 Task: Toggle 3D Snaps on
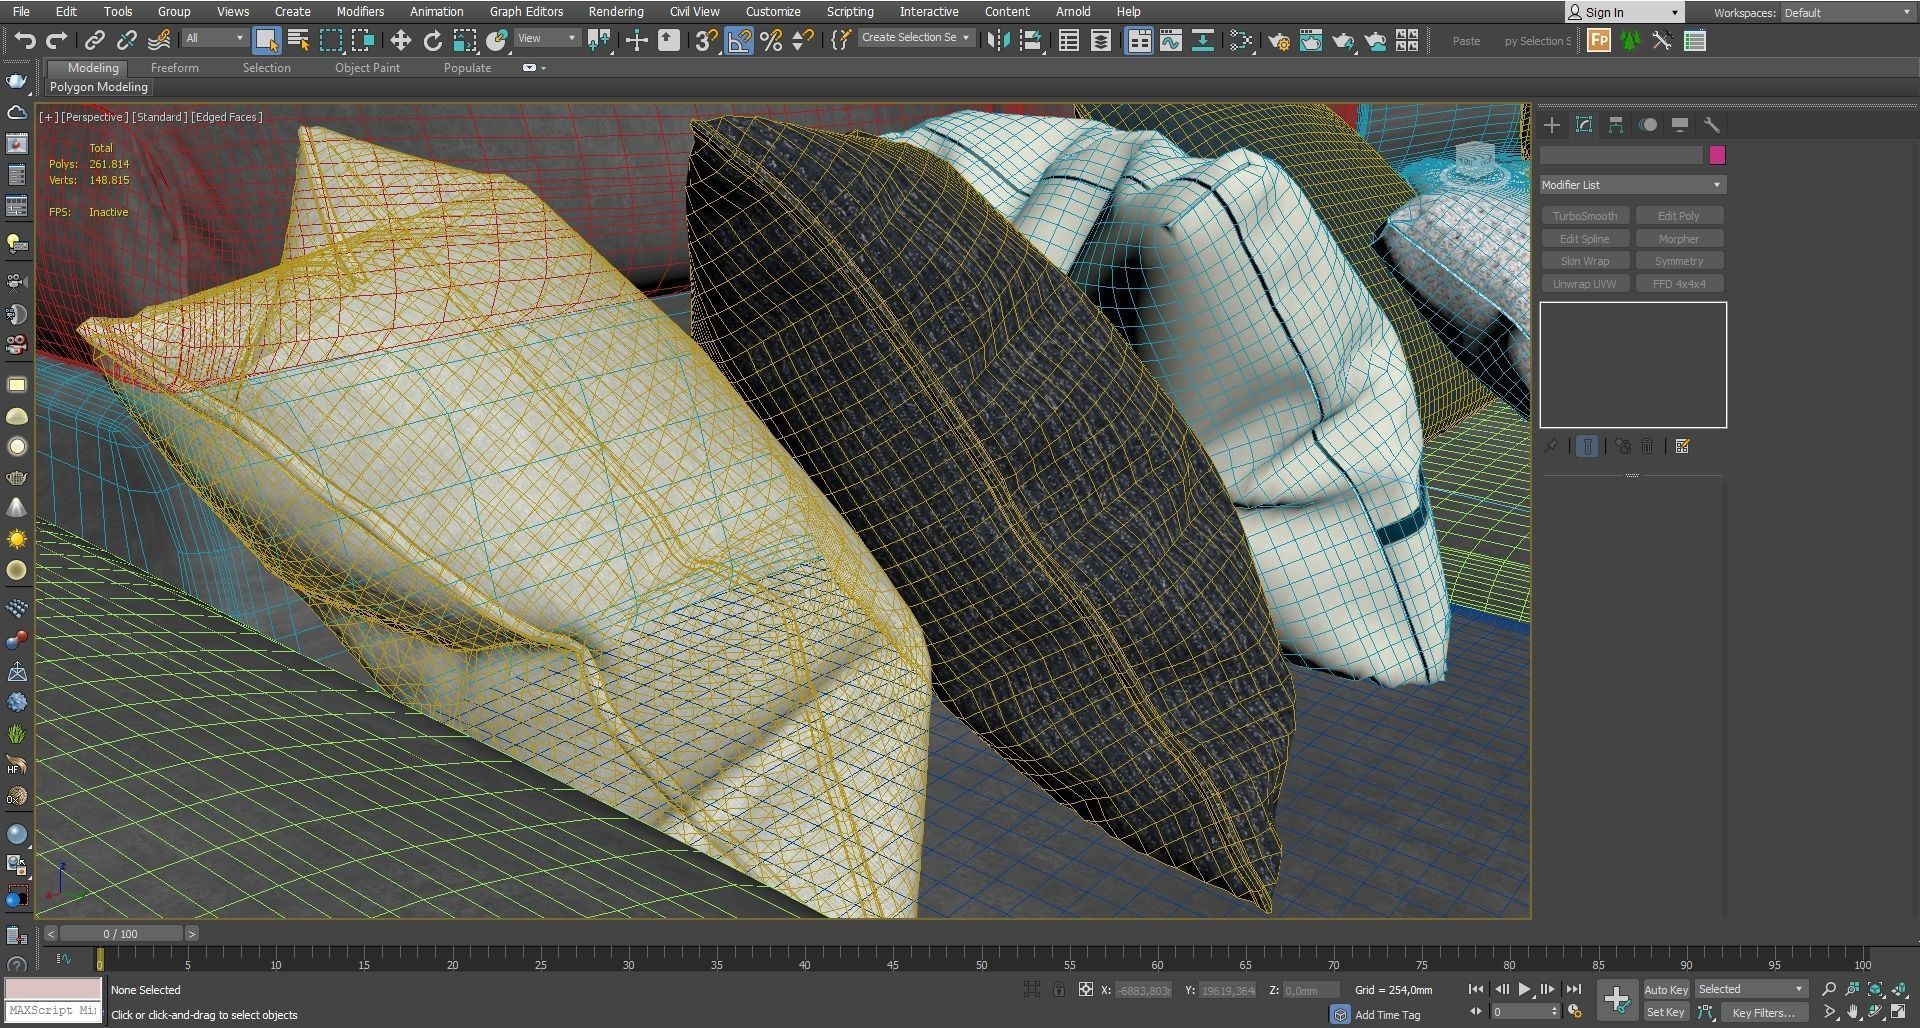click(x=706, y=40)
